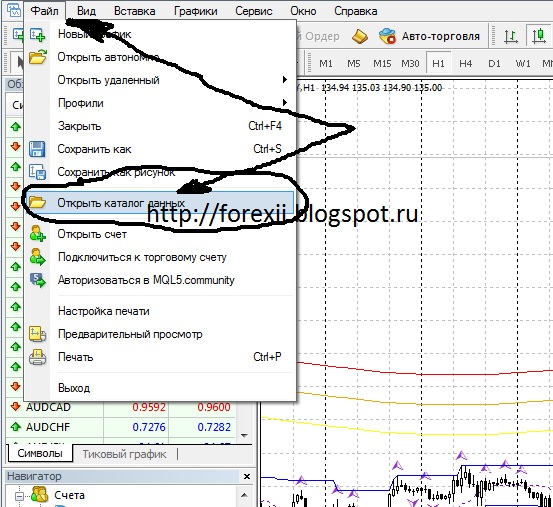Image resolution: width=553 pixels, height=507 pixels.
Task: Open the Графики menu
Action: tap(195, 11)
